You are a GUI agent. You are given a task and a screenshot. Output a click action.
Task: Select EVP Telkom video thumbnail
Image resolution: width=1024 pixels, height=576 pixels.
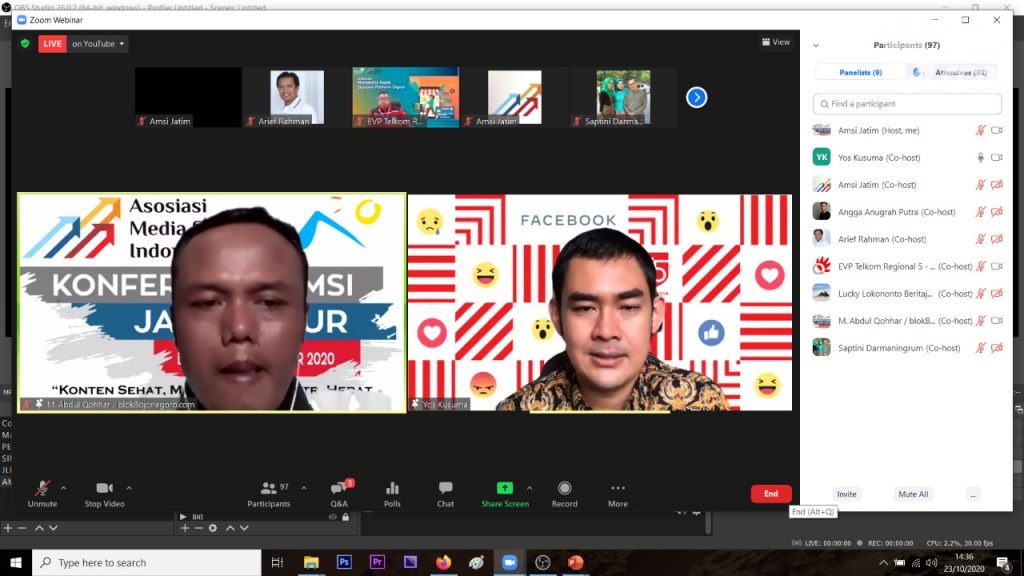point(406,97)
